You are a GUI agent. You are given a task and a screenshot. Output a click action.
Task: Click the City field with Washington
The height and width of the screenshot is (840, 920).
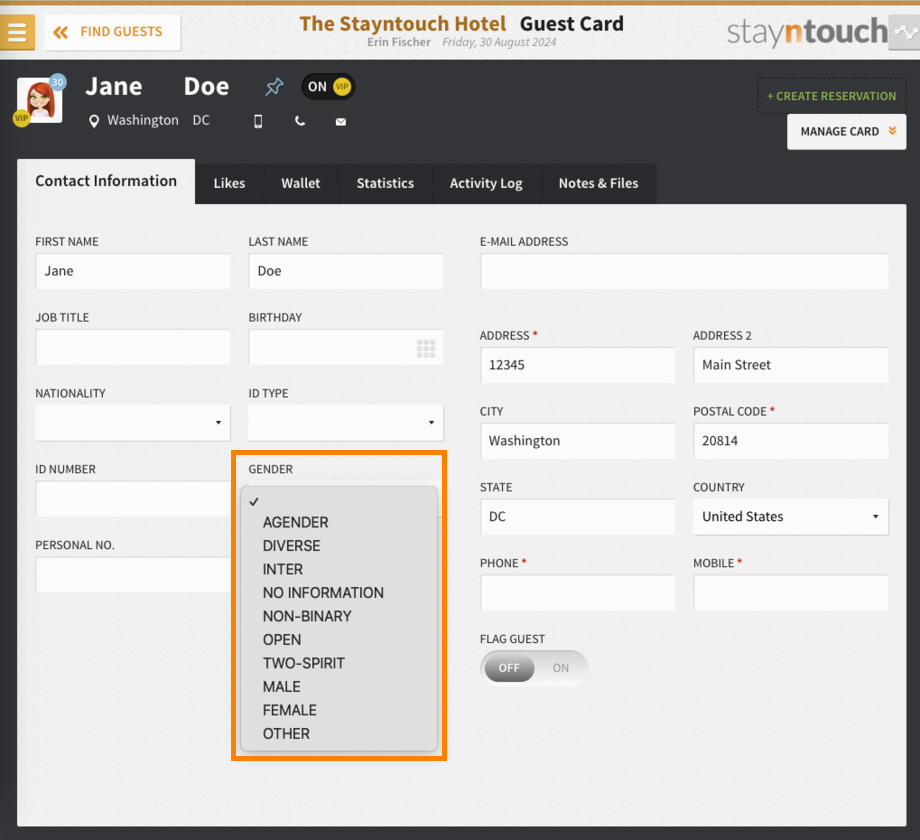(x=577, y=441)
